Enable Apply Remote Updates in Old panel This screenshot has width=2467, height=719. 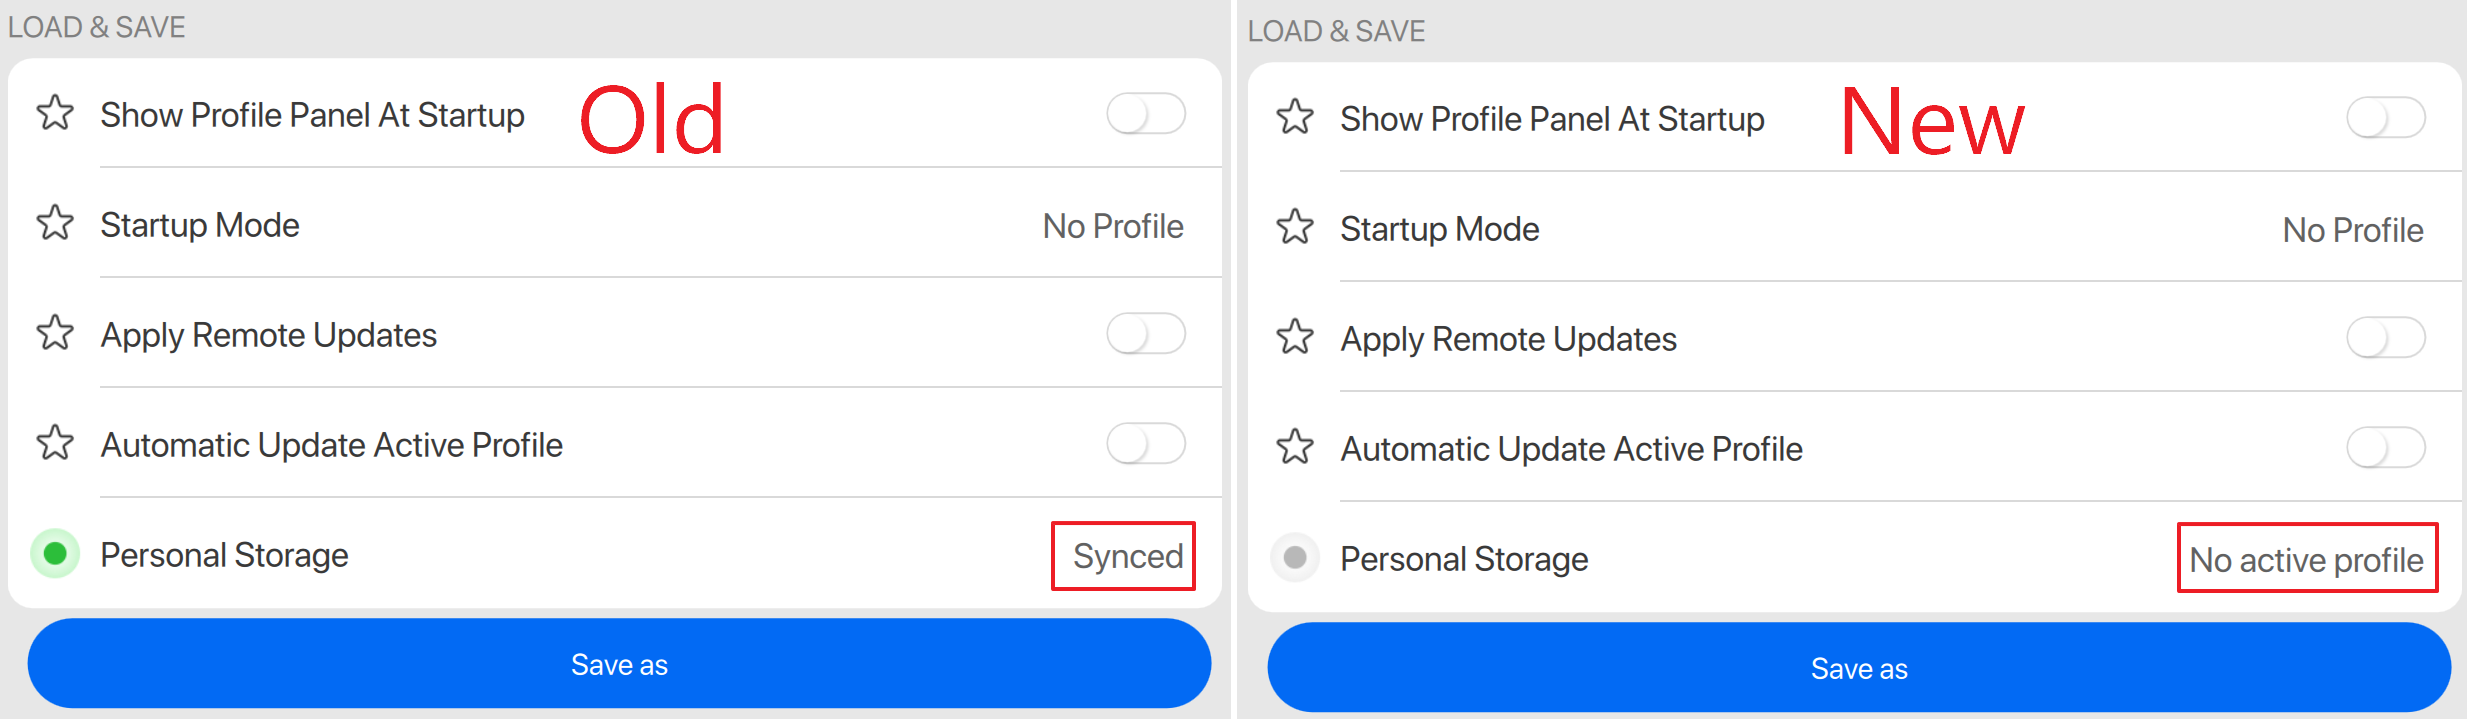coord(1146,334)
